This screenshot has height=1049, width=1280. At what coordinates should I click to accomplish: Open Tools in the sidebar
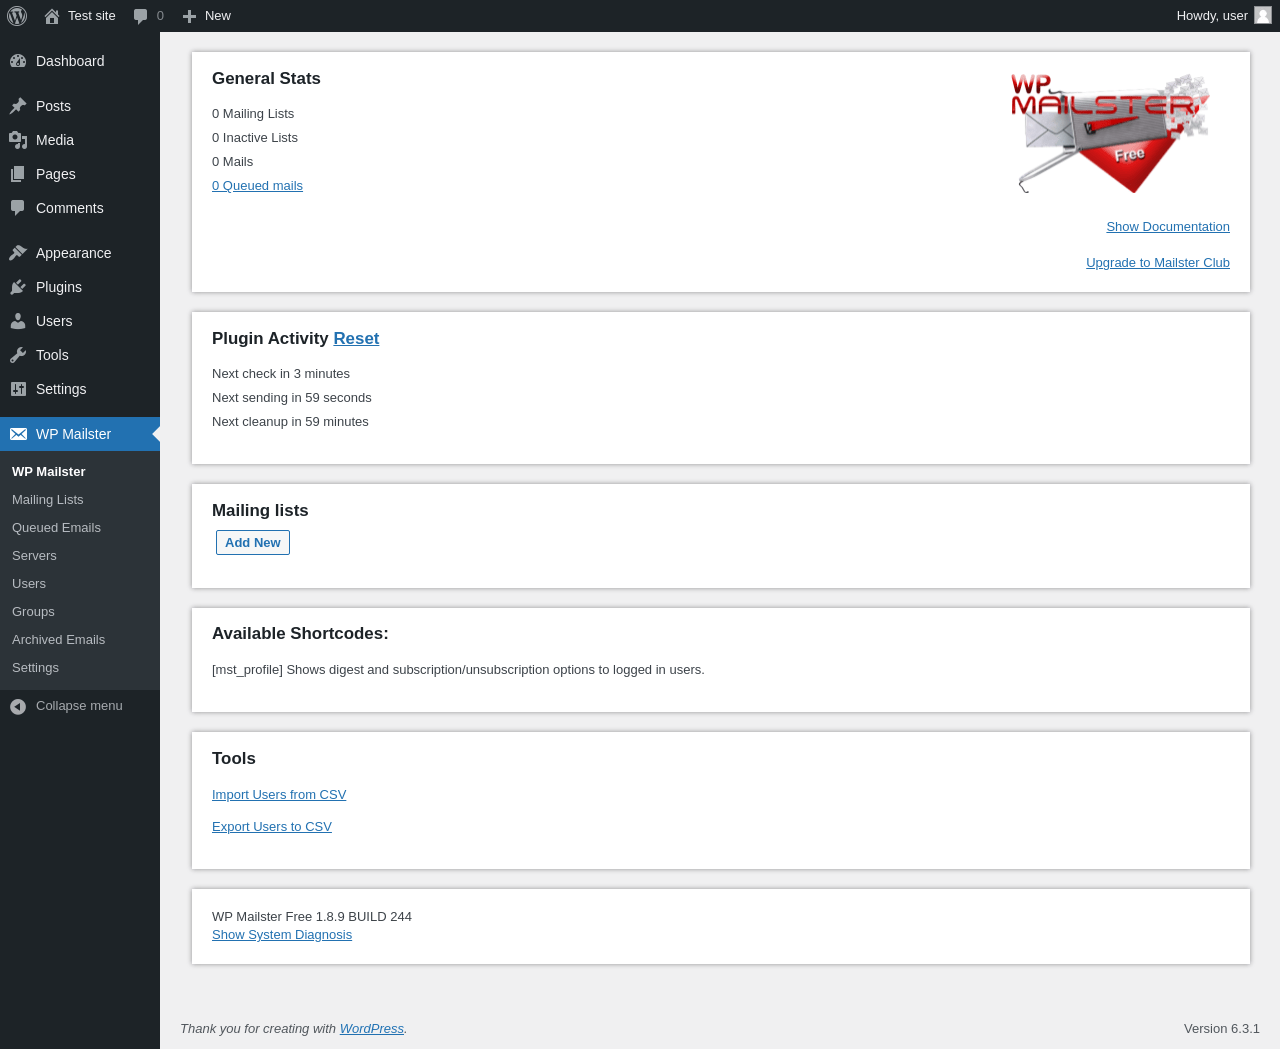point(80,355)
